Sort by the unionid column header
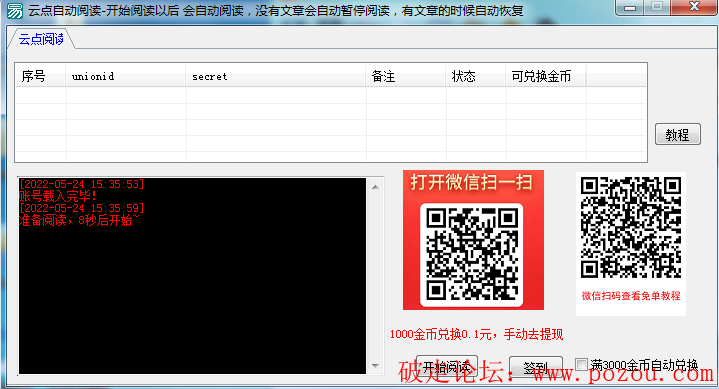Viewport: 719px width, 389px height. point(126,76)
